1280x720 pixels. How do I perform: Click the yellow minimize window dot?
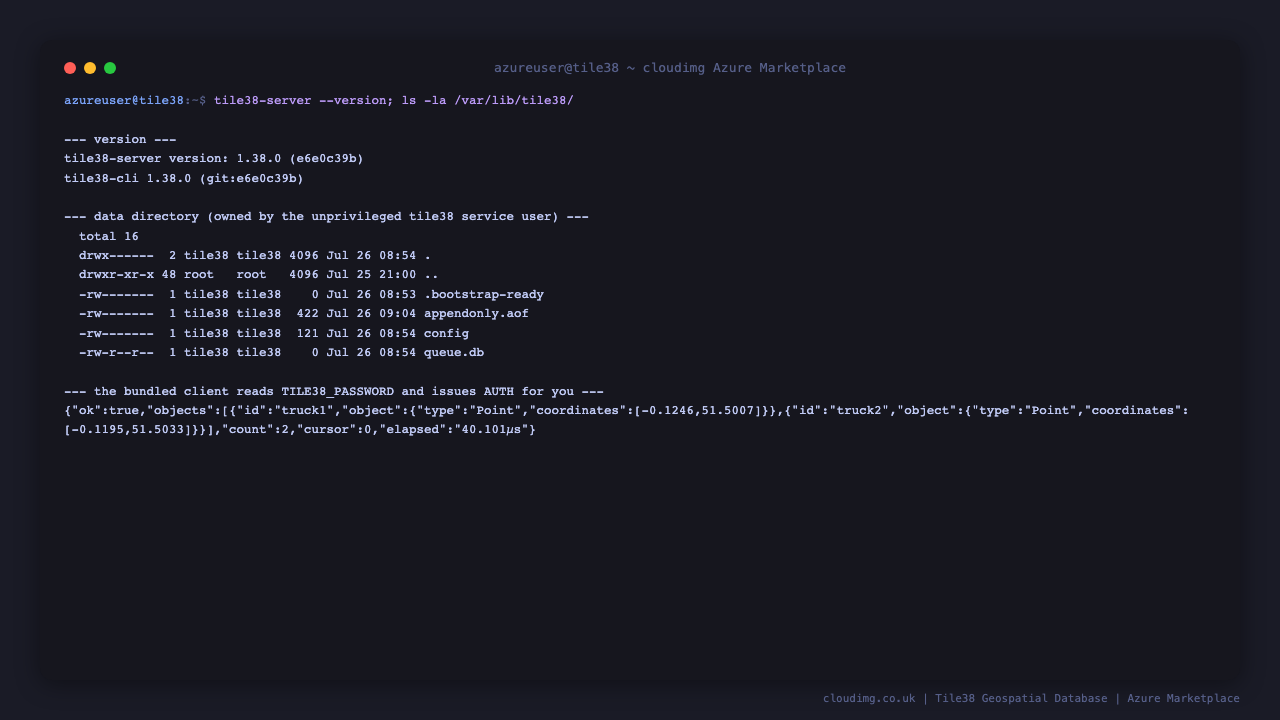pyautogui.click(x=90, y=68)
